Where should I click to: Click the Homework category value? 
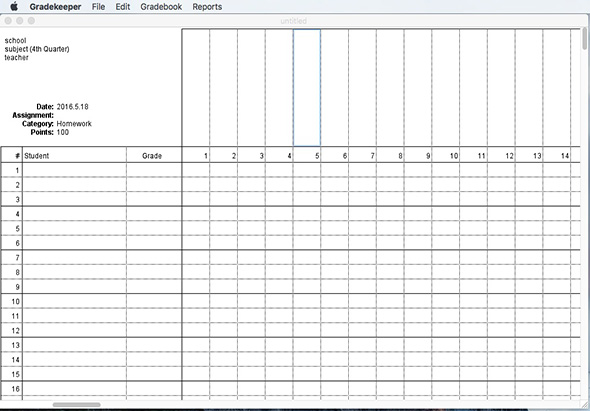pos(74,124)
